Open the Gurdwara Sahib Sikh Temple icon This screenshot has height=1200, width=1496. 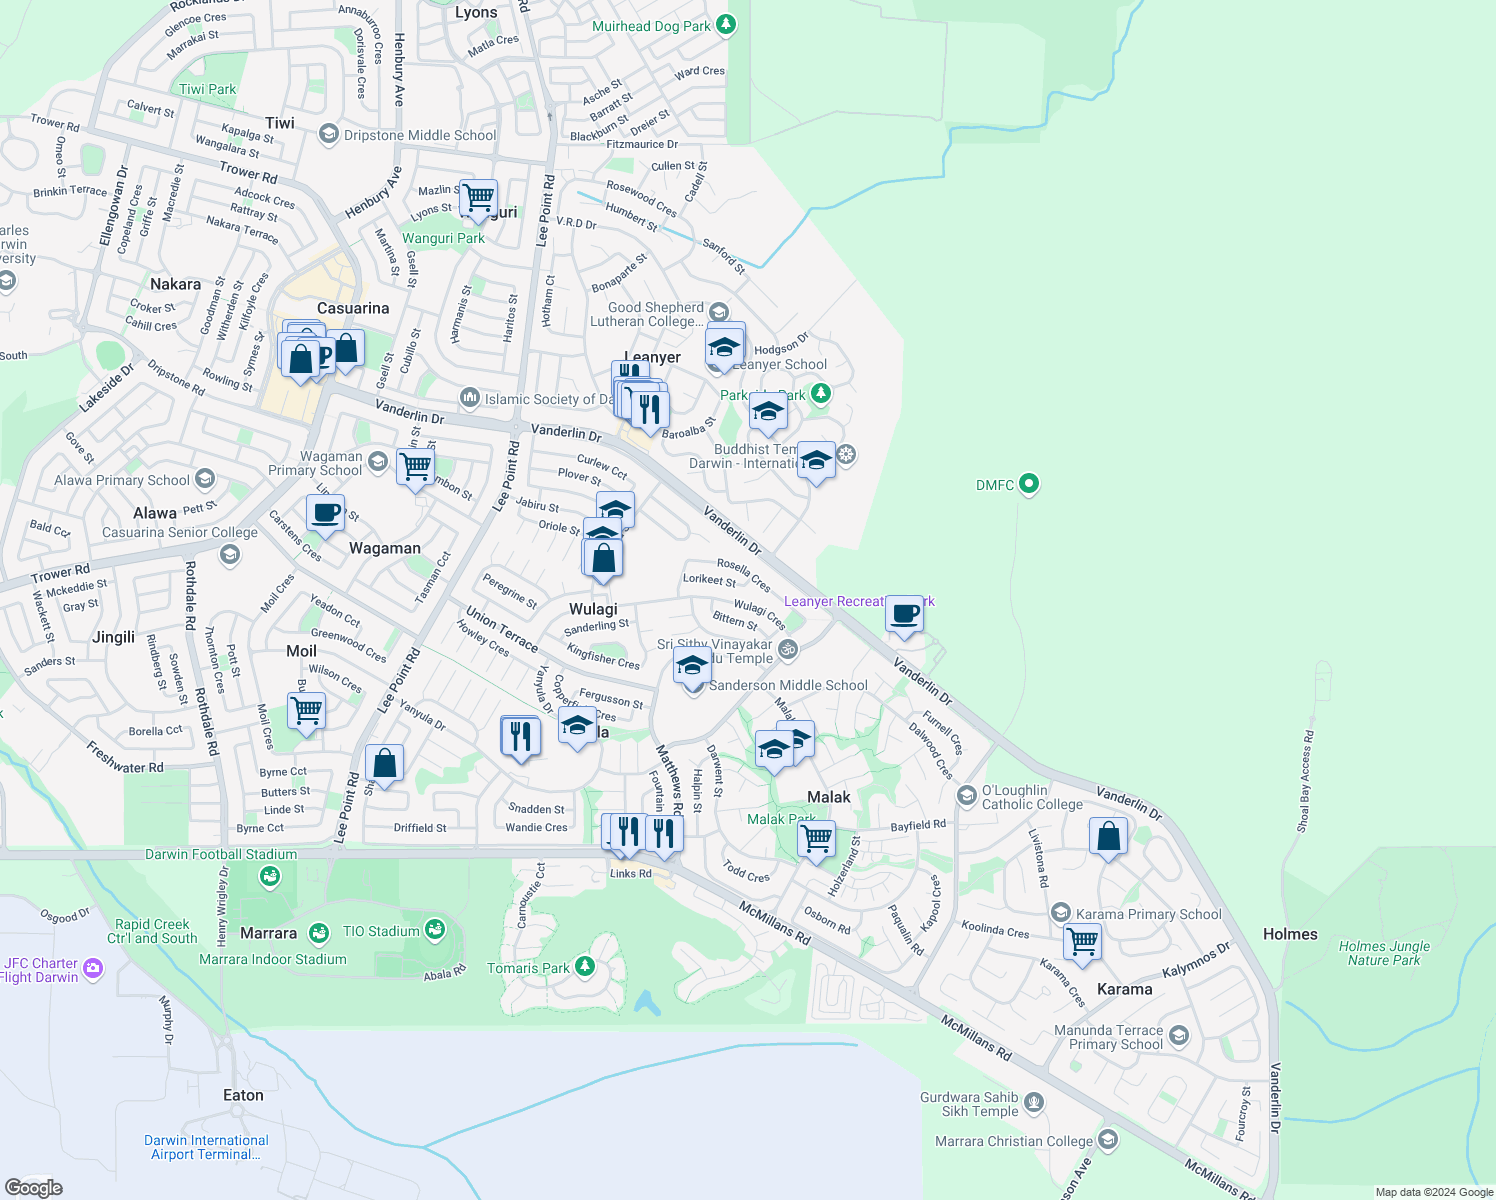(1034, 1103)
